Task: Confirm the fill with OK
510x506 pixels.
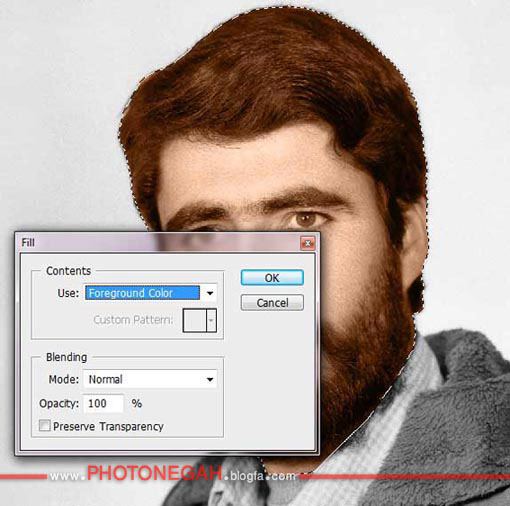Action: 272,278
